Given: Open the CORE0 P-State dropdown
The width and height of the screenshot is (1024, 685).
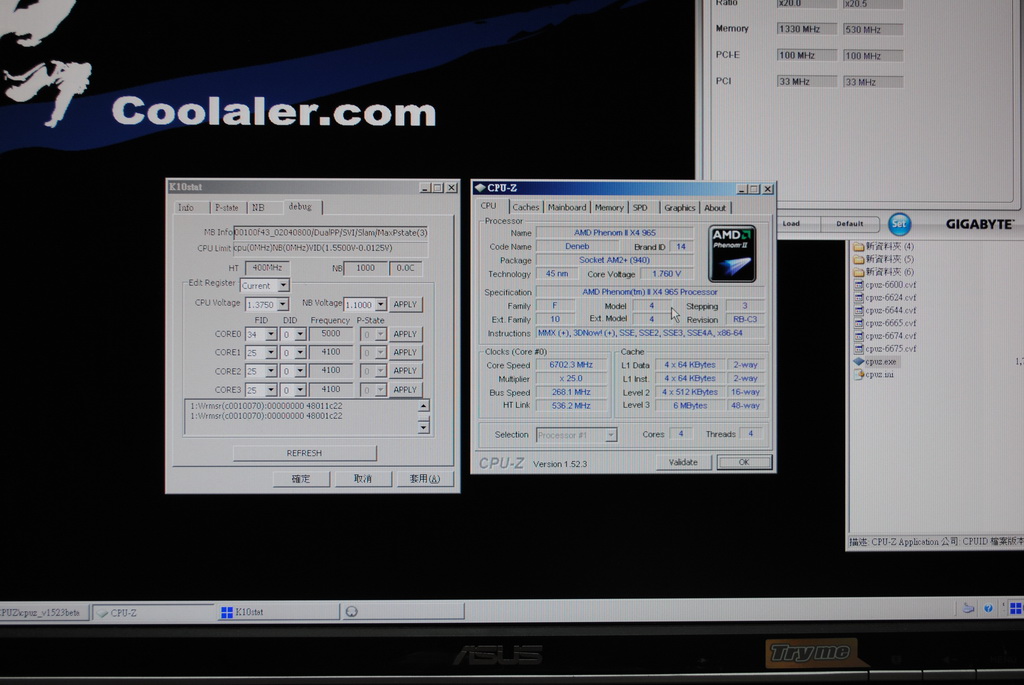Looking at the screenshot, I should (x=381, y=334).
